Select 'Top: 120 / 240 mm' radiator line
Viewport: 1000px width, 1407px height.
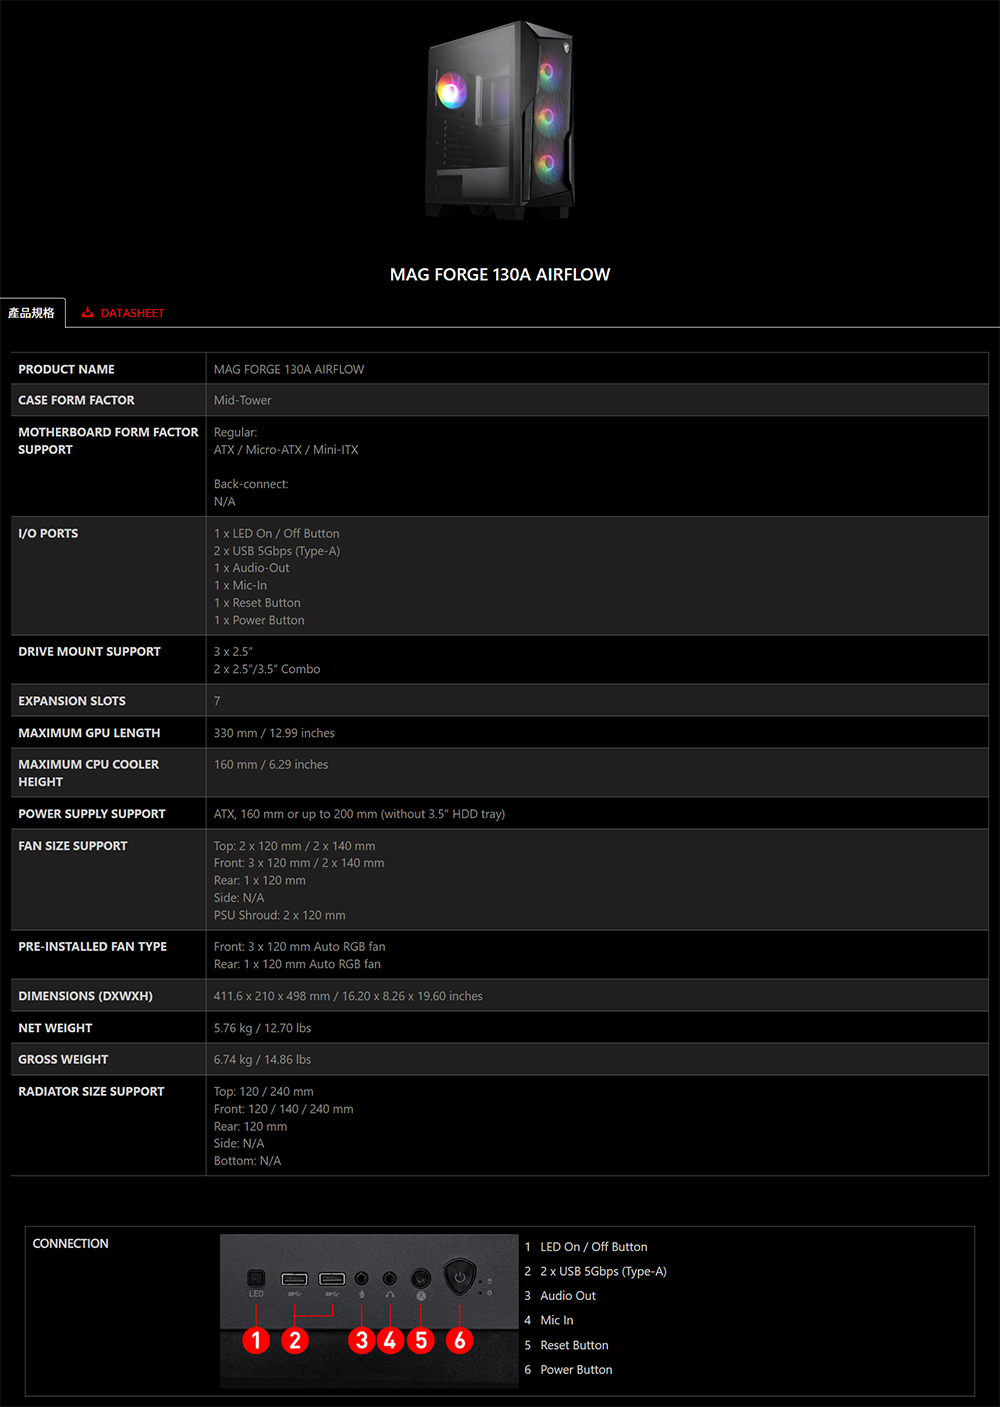pos(263,1091)
